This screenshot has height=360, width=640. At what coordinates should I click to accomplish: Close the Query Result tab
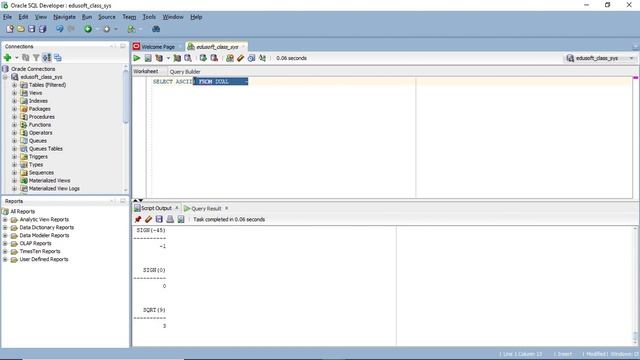(x=227, y=208)
